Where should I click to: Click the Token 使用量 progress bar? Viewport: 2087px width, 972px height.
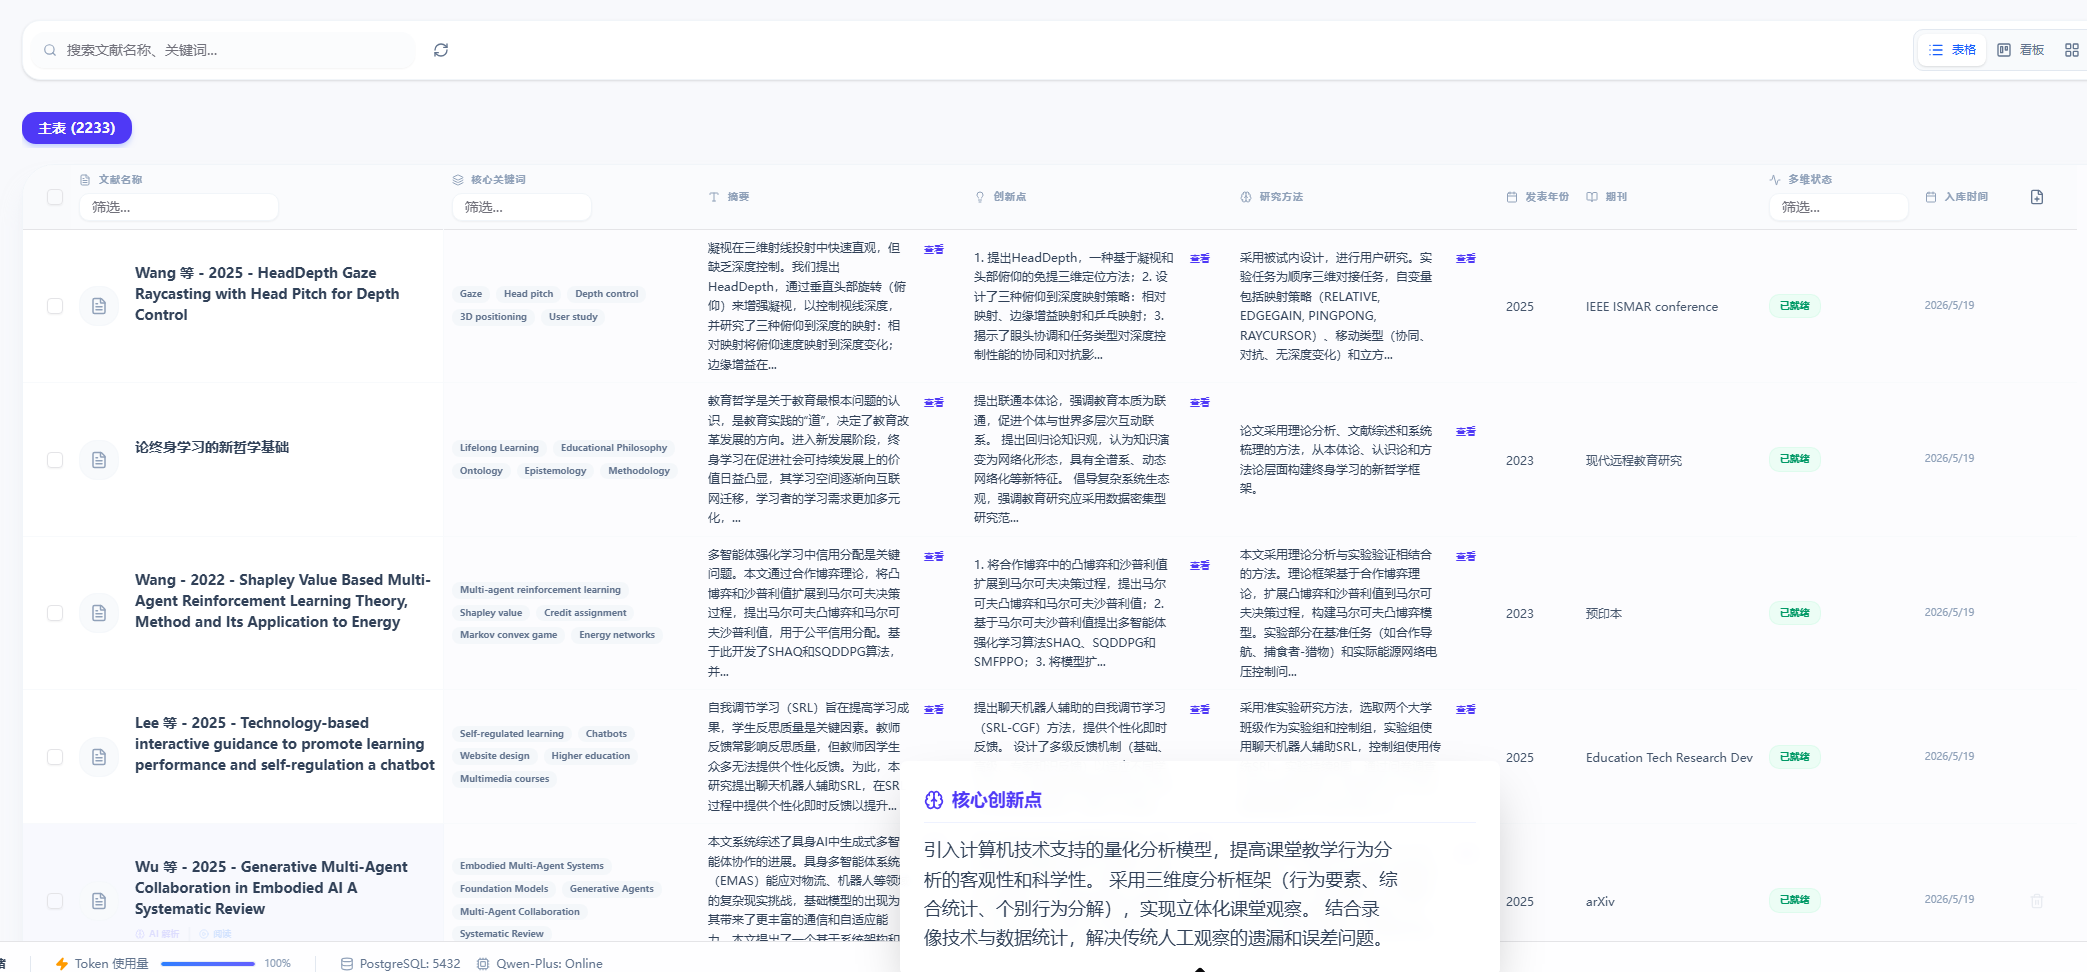tap(208, 964)
